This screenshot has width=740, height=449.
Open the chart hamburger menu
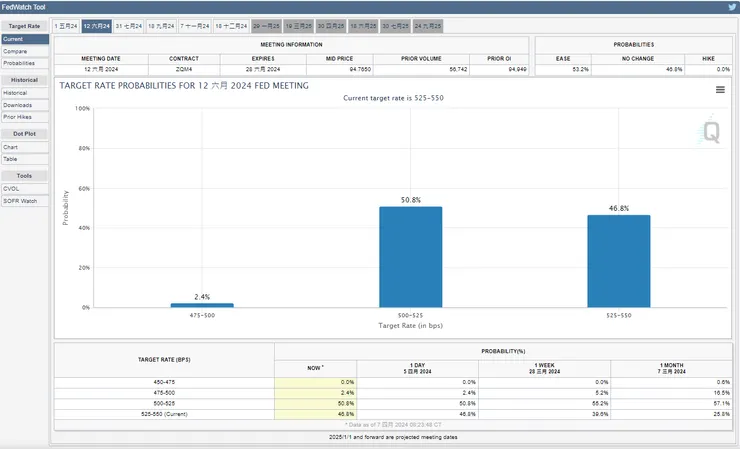(720, 89)
